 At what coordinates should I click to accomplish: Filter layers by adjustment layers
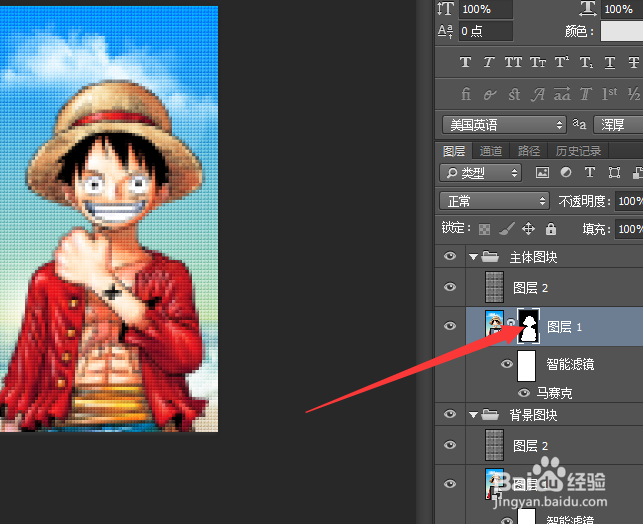point(566,172)
